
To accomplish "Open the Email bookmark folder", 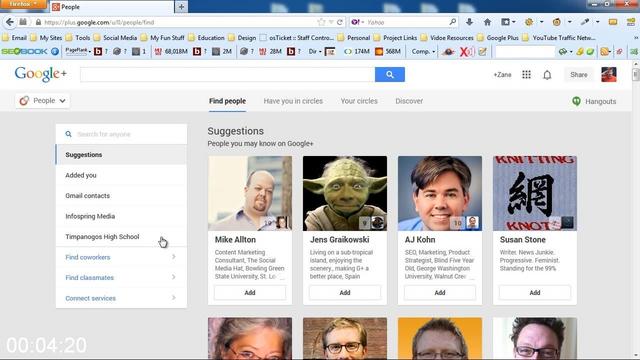I will point(14,38).
